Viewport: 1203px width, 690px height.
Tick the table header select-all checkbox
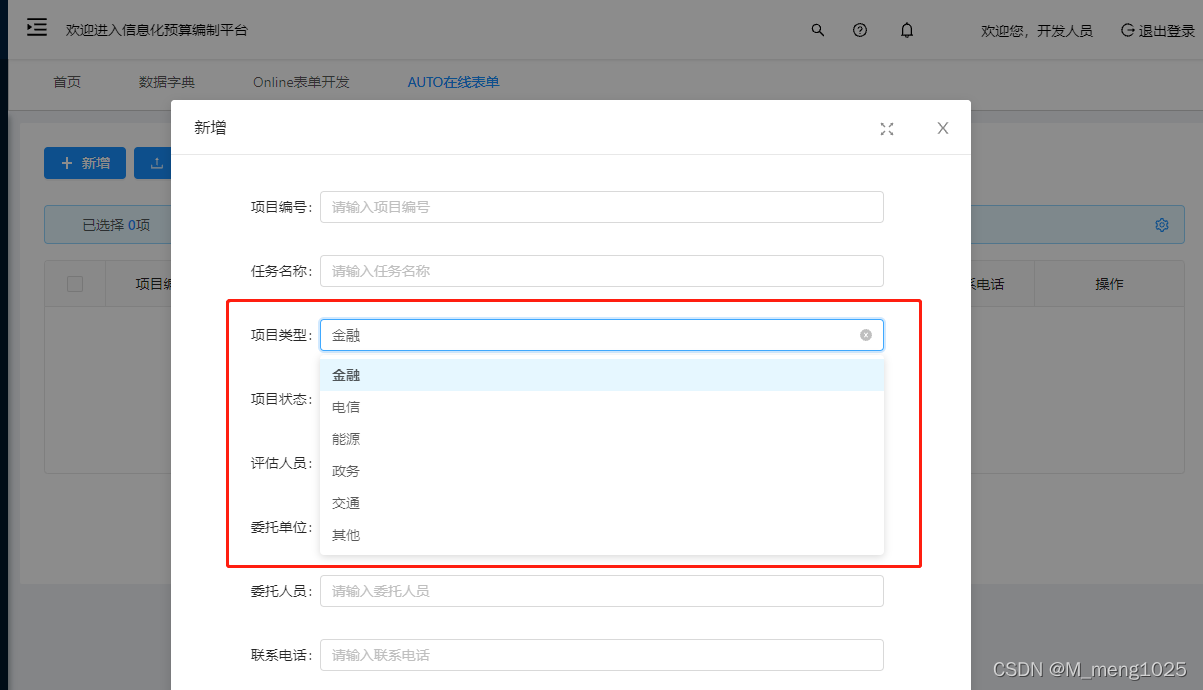(75, 284)
